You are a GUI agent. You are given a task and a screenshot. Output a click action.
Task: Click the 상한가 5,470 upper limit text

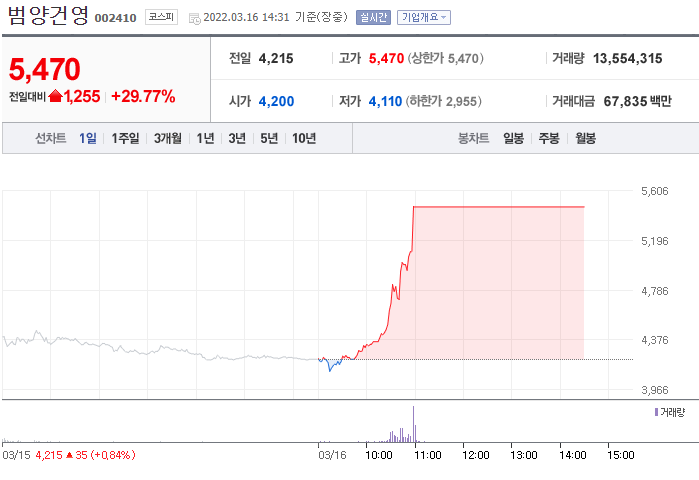coord(445,58)
